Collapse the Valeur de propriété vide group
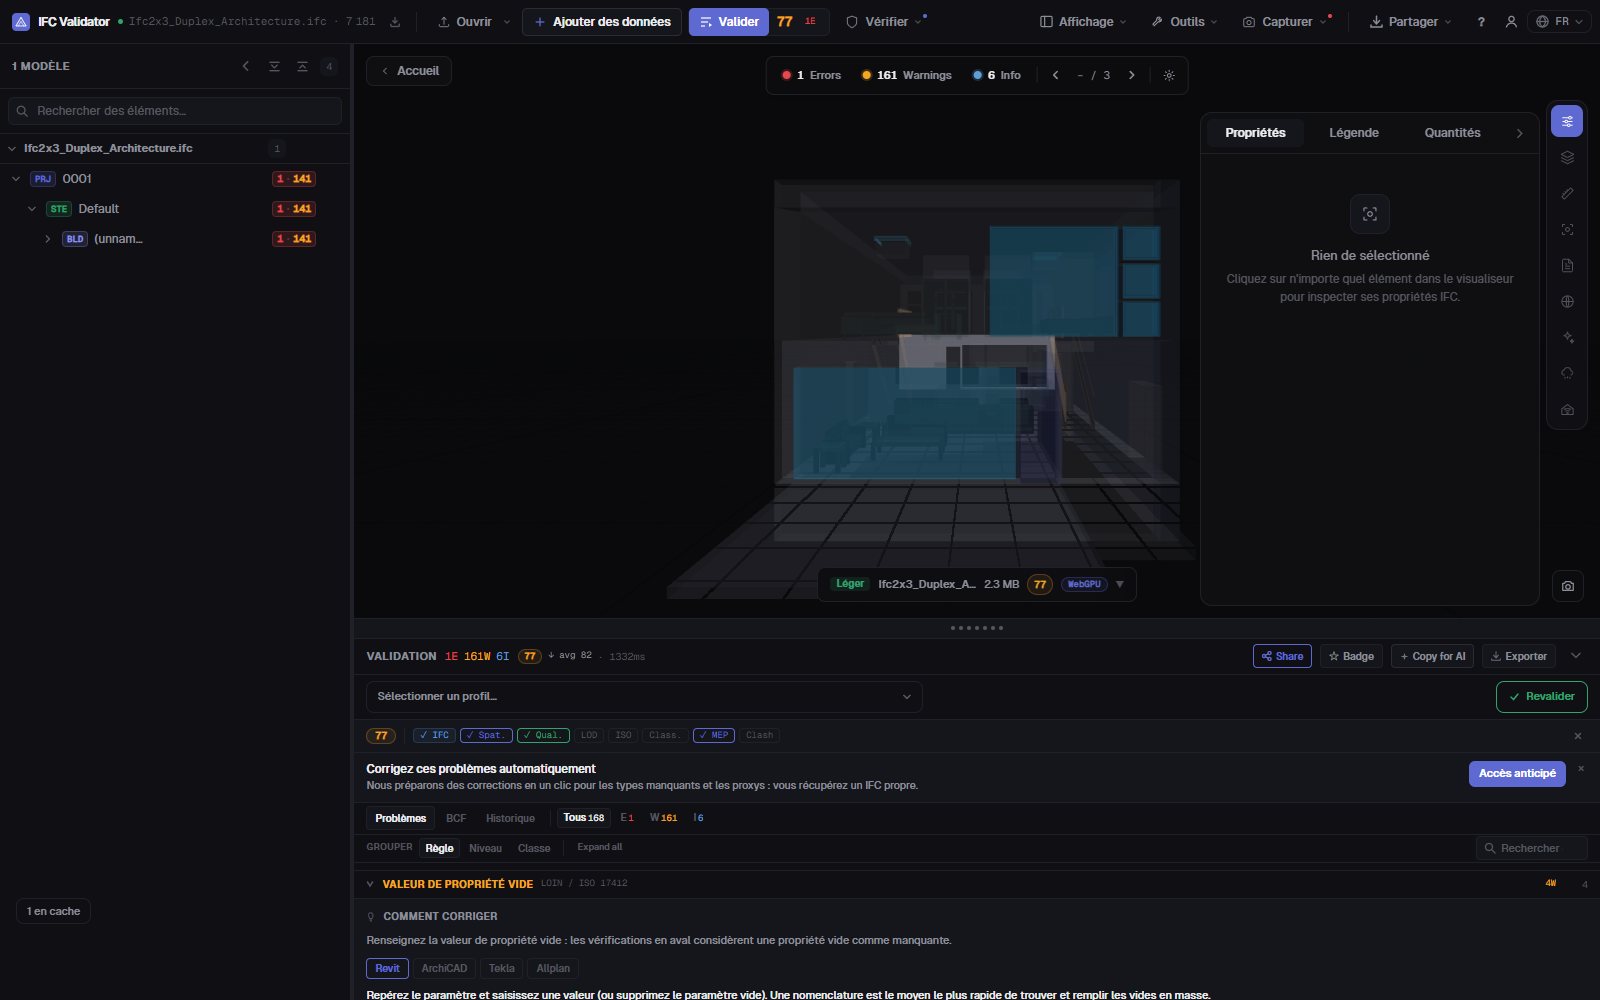The height and width of the screenshot is (1000, 1600). pyautogui.click(x=370, y=884)
